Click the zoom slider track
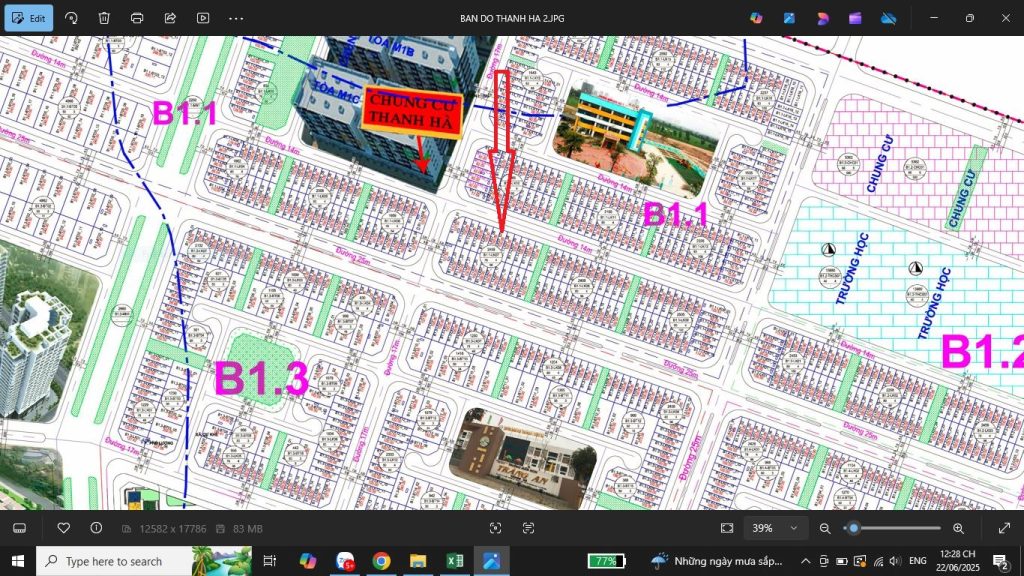This screenshot has height=576, width=1024. (892, 528)
